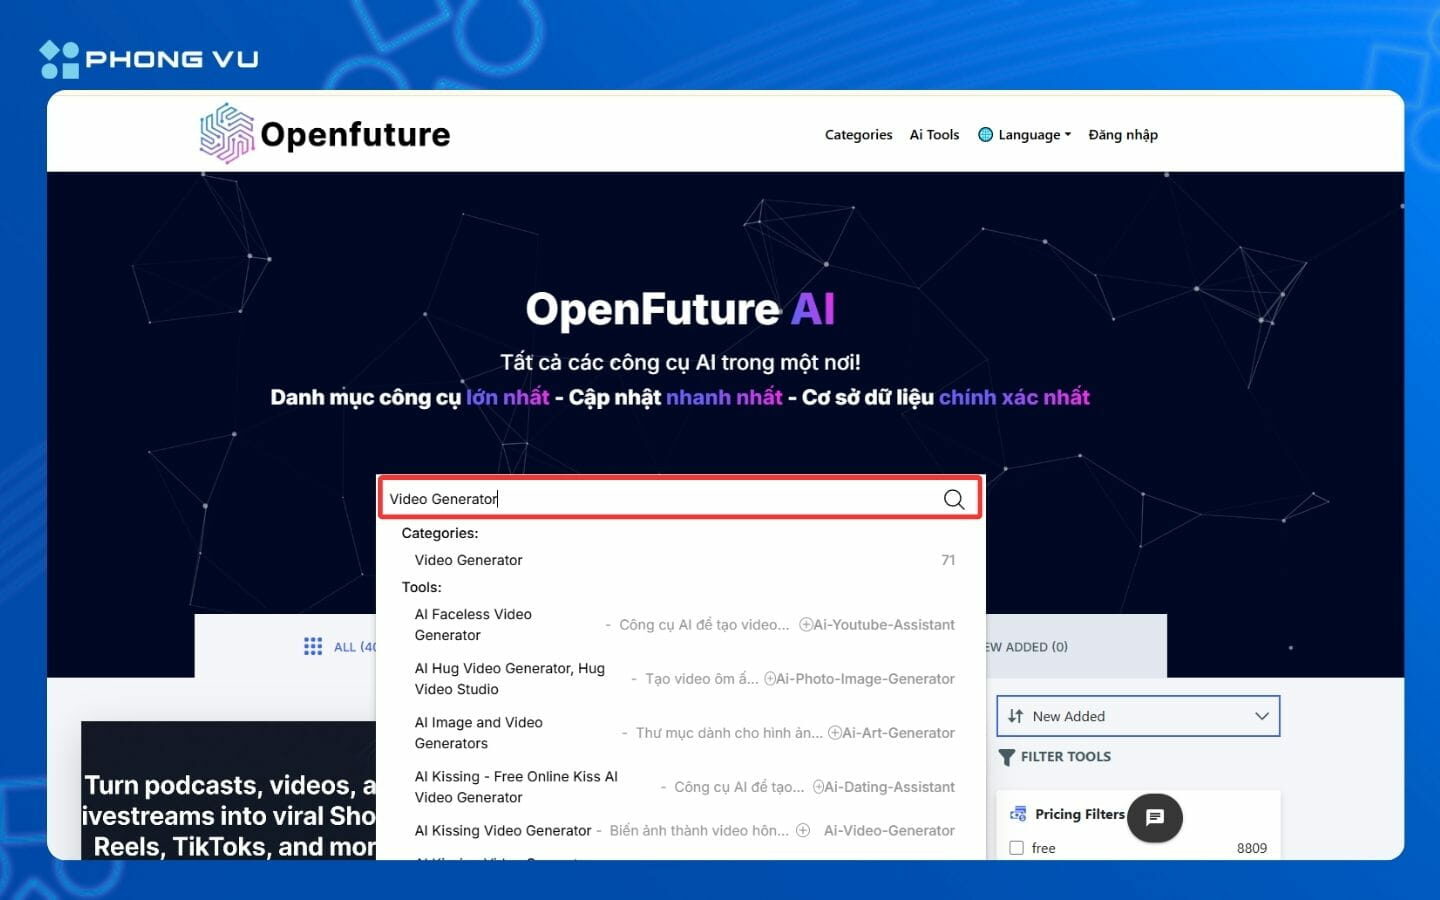Open the chat bubble widget
This screenshot has width=1440, height=900.
1155,818
